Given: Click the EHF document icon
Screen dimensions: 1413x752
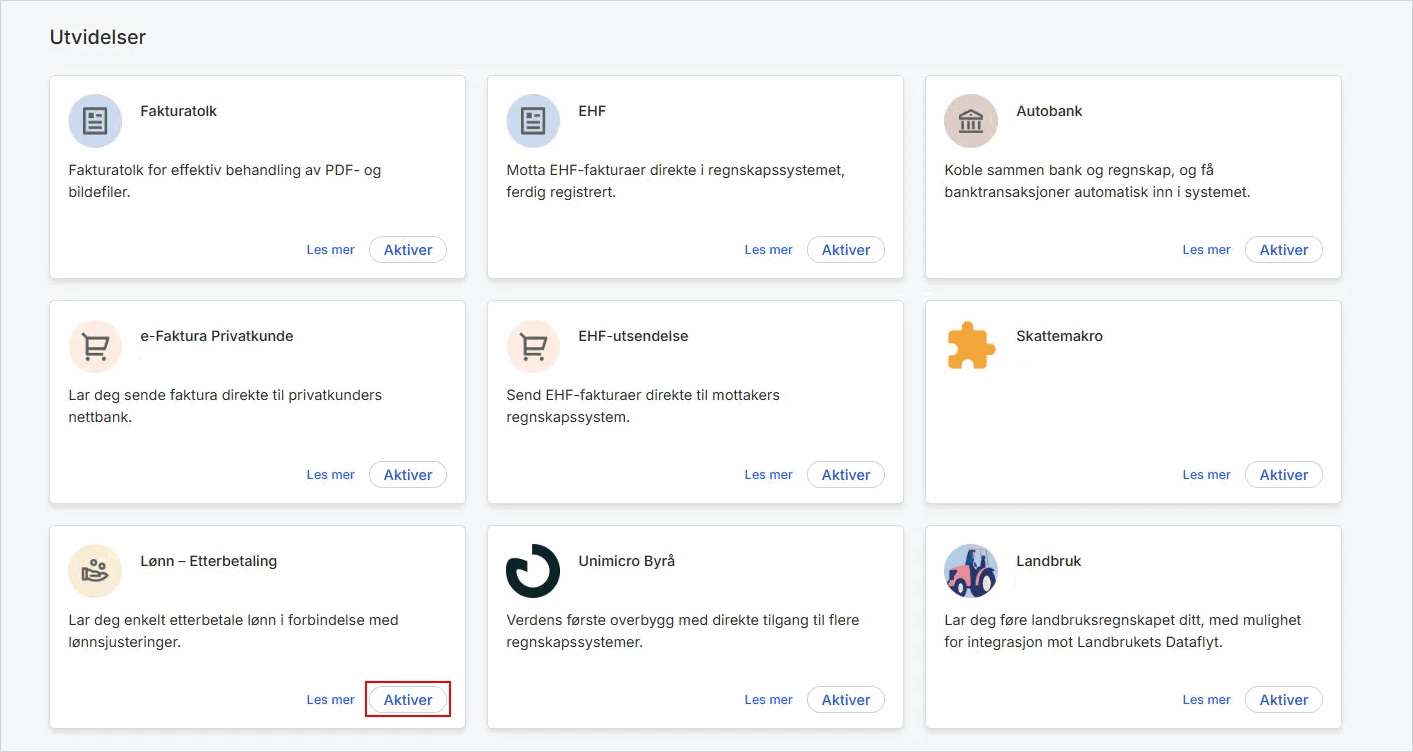Looking at the screenshot, I should coord(533,121).
